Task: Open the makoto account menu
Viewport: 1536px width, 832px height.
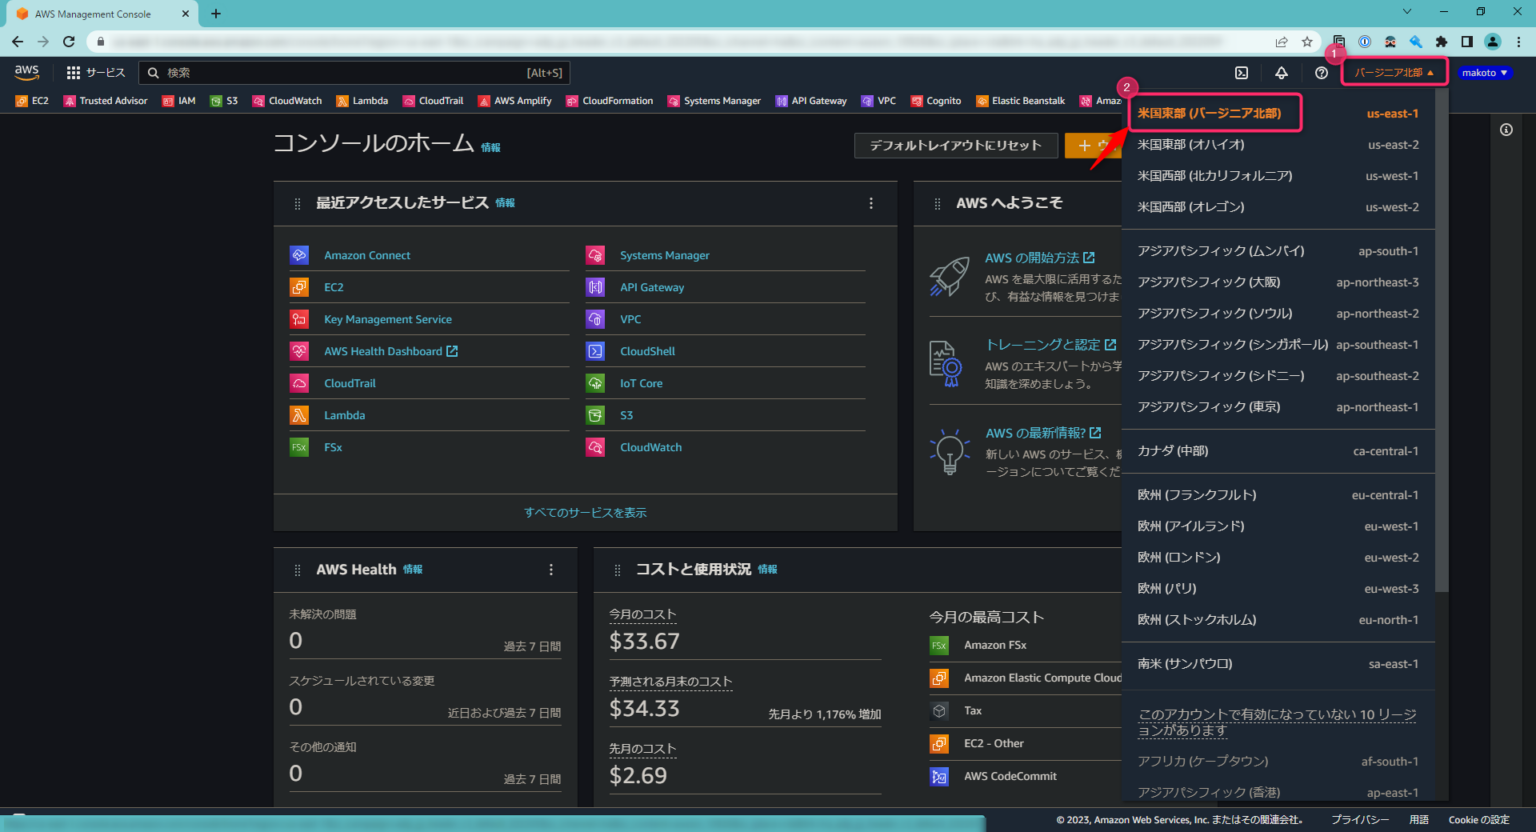Action: point(1485,72)
